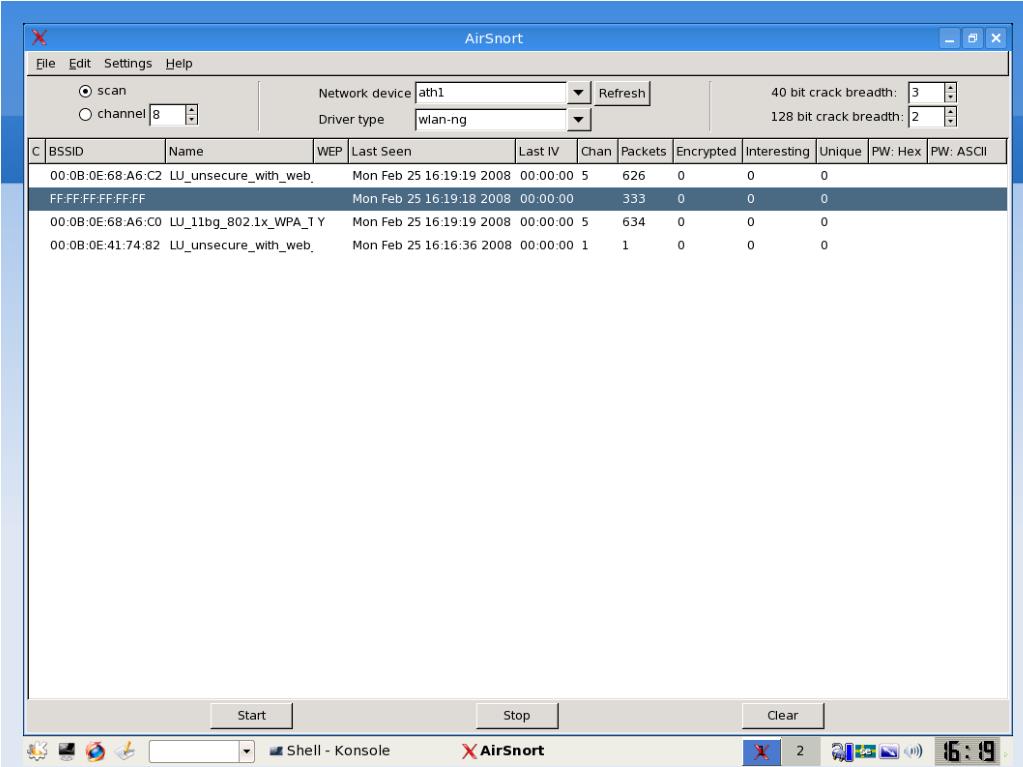Image resolution: width=1023 pixels, height=767 pixels.
Task: Click the 16:19 taskbar clock
Action: pos(969,751)
